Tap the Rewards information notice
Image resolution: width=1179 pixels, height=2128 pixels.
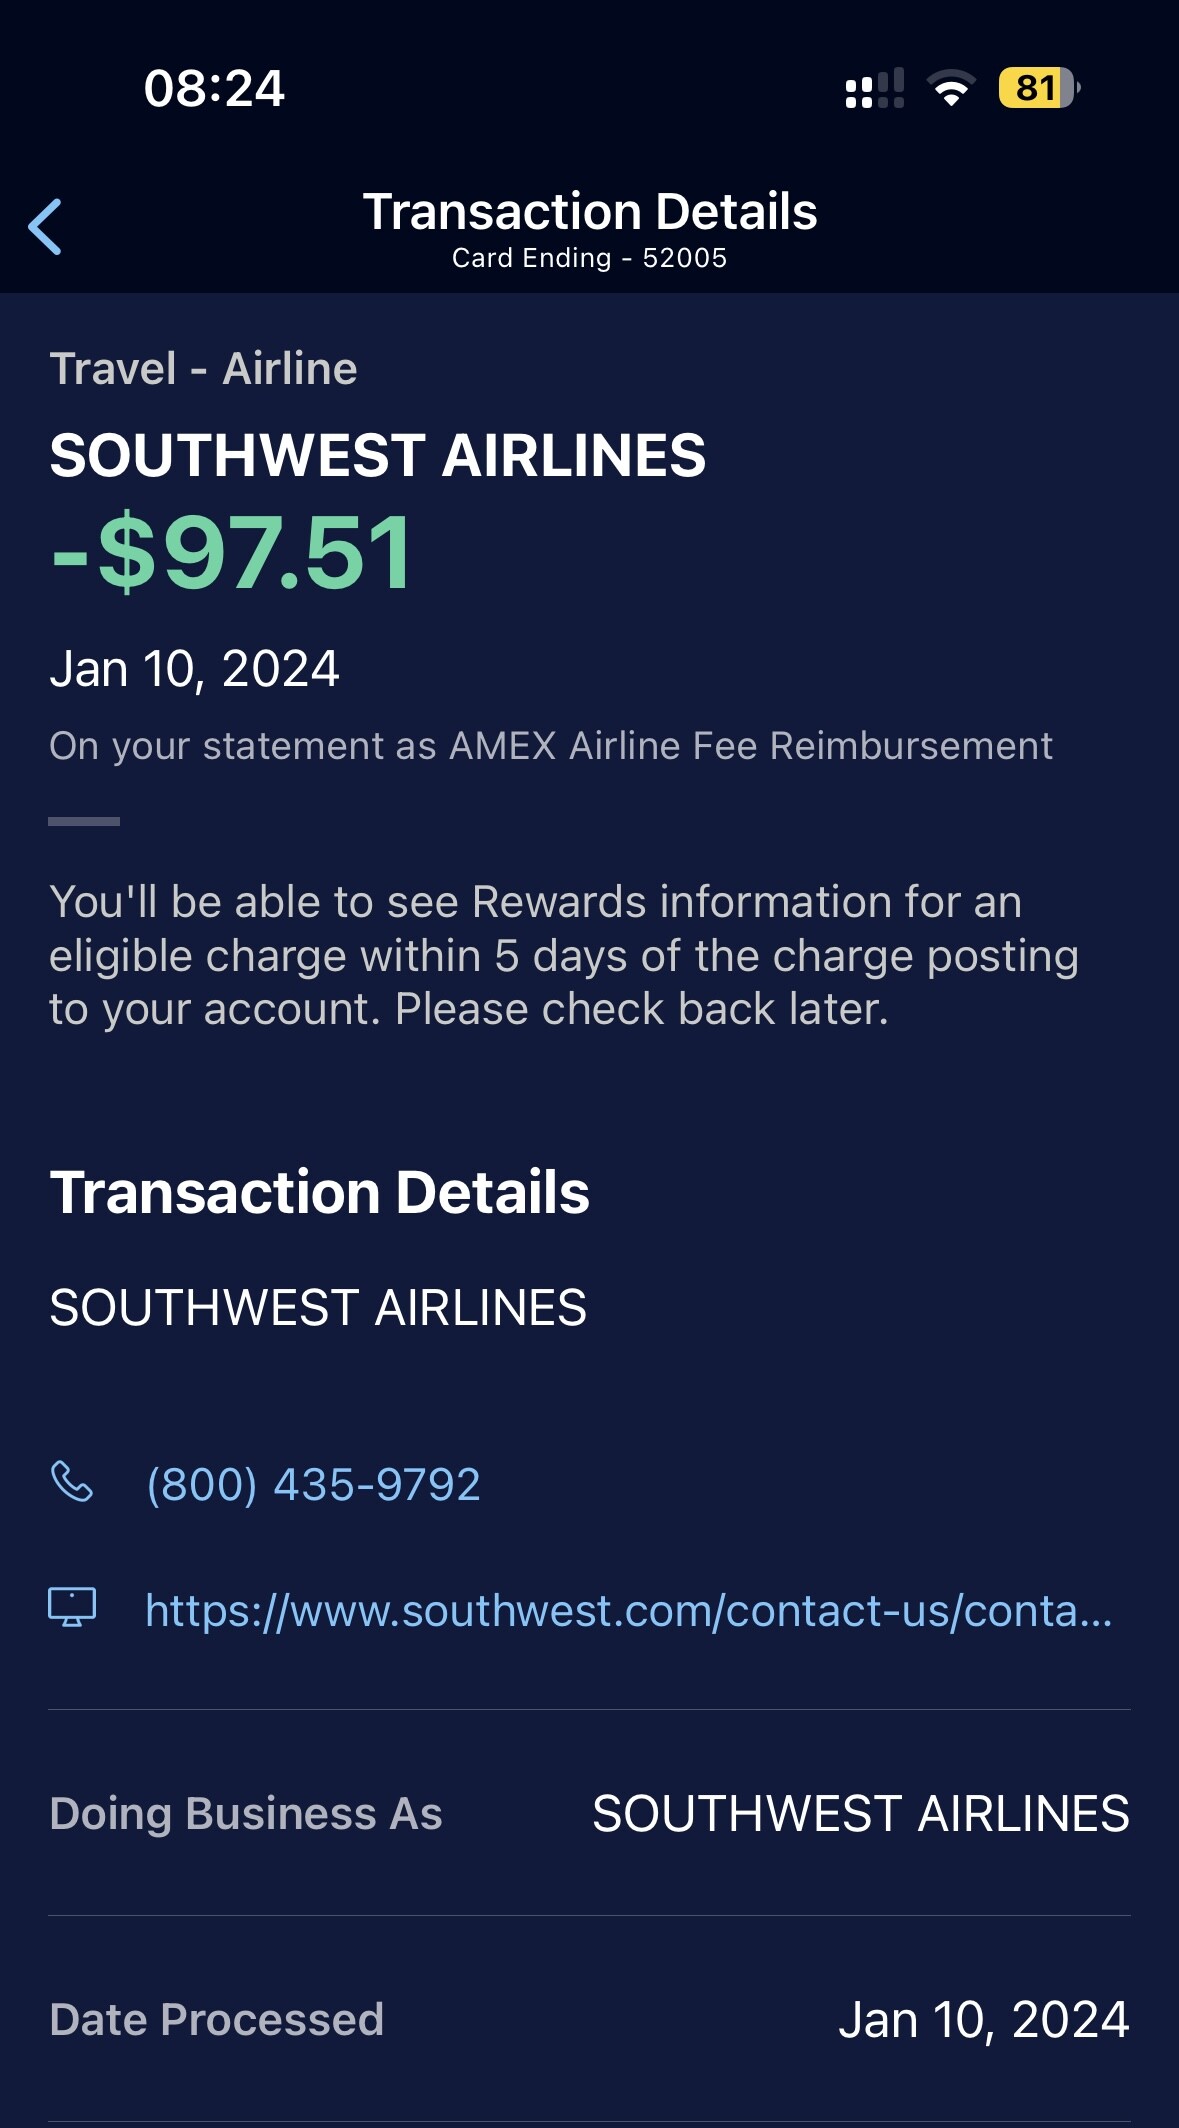565,955
